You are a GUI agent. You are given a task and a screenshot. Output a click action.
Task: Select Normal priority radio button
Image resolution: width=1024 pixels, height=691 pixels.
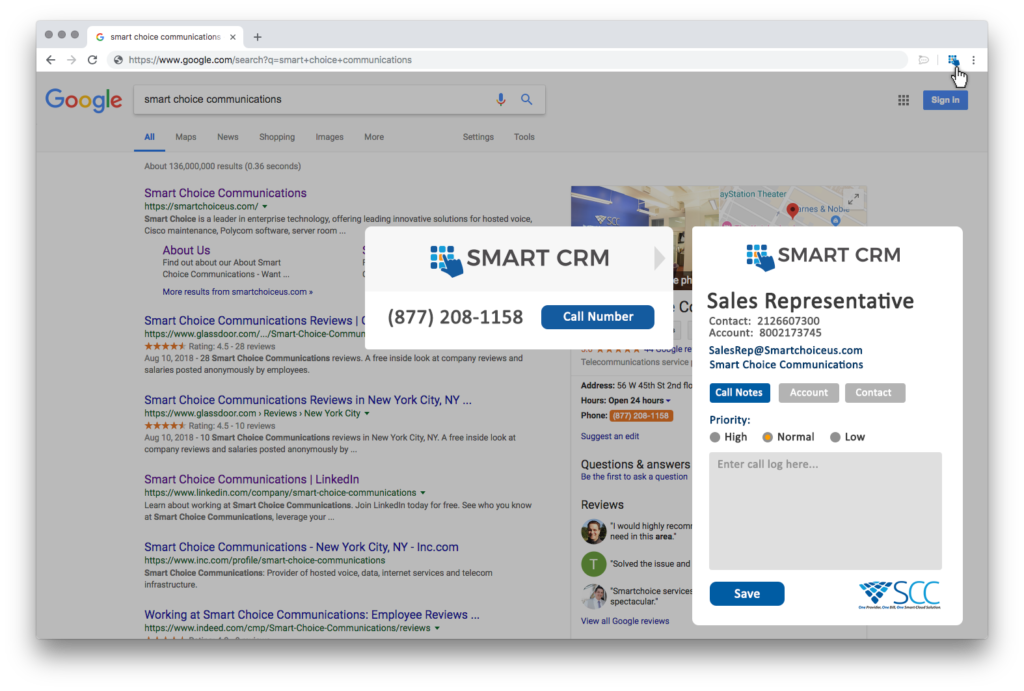pyautogui.click(x=767, y=437)
